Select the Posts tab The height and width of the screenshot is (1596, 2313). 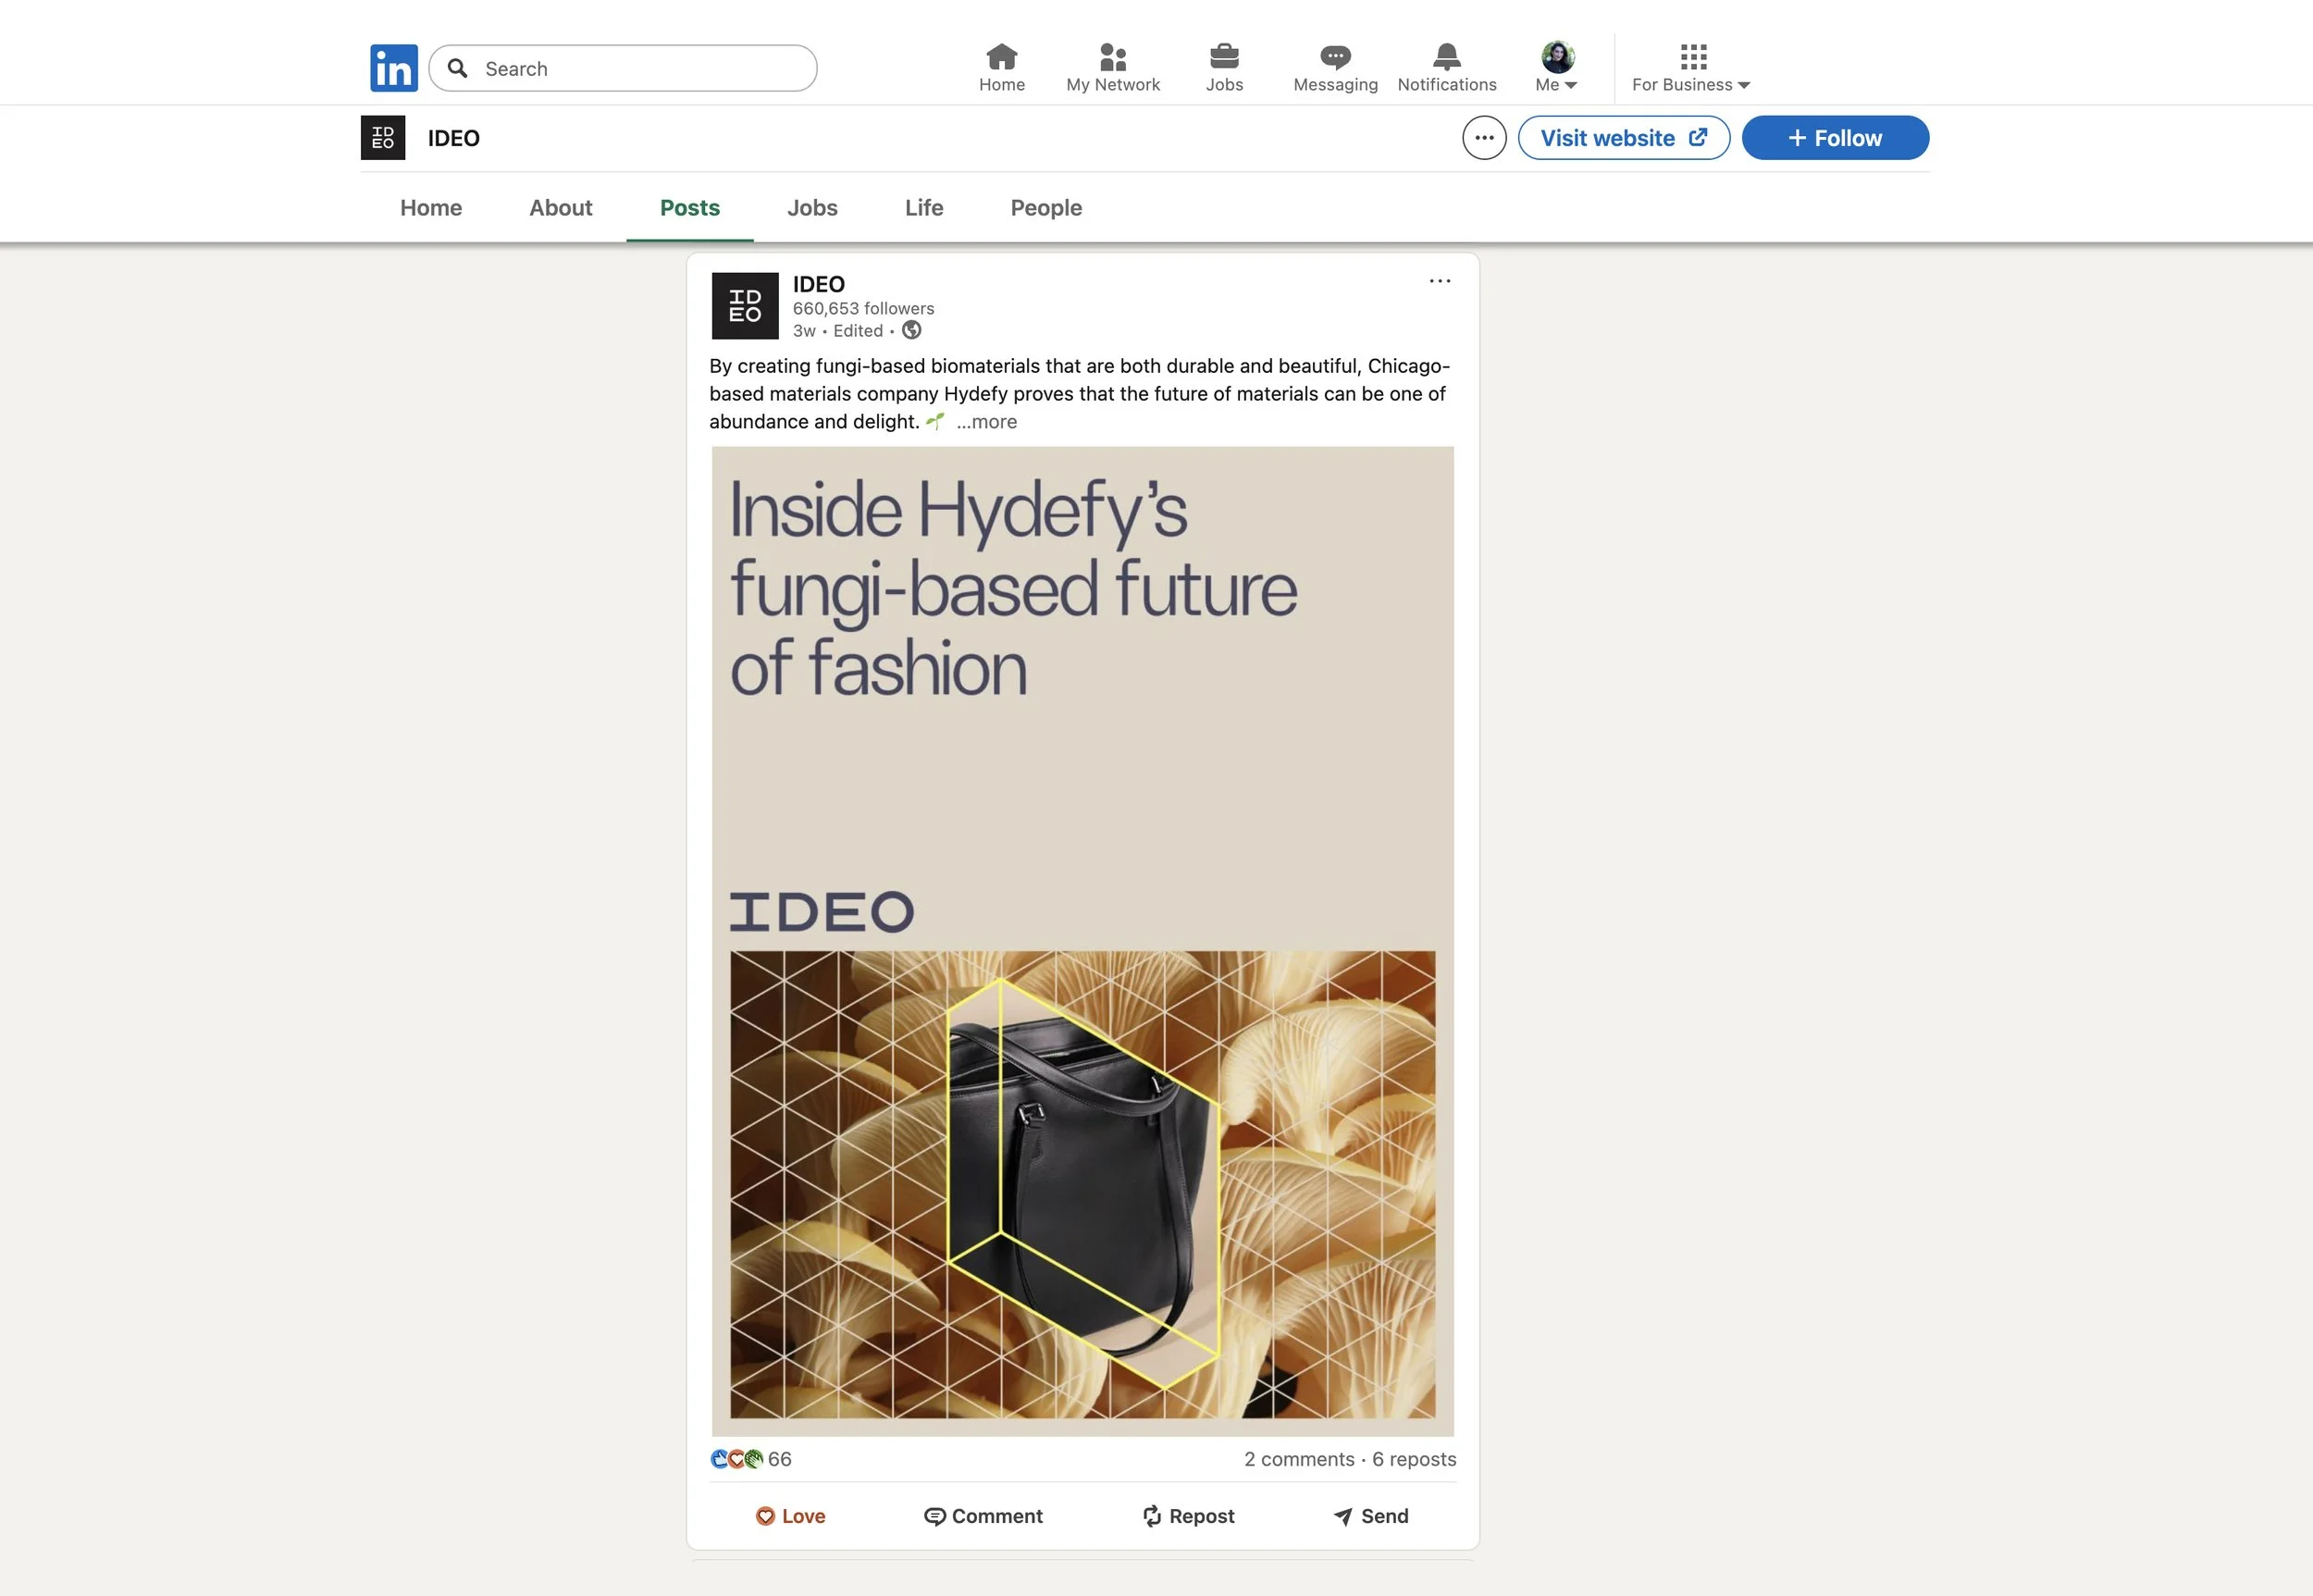tap(690, 208)
